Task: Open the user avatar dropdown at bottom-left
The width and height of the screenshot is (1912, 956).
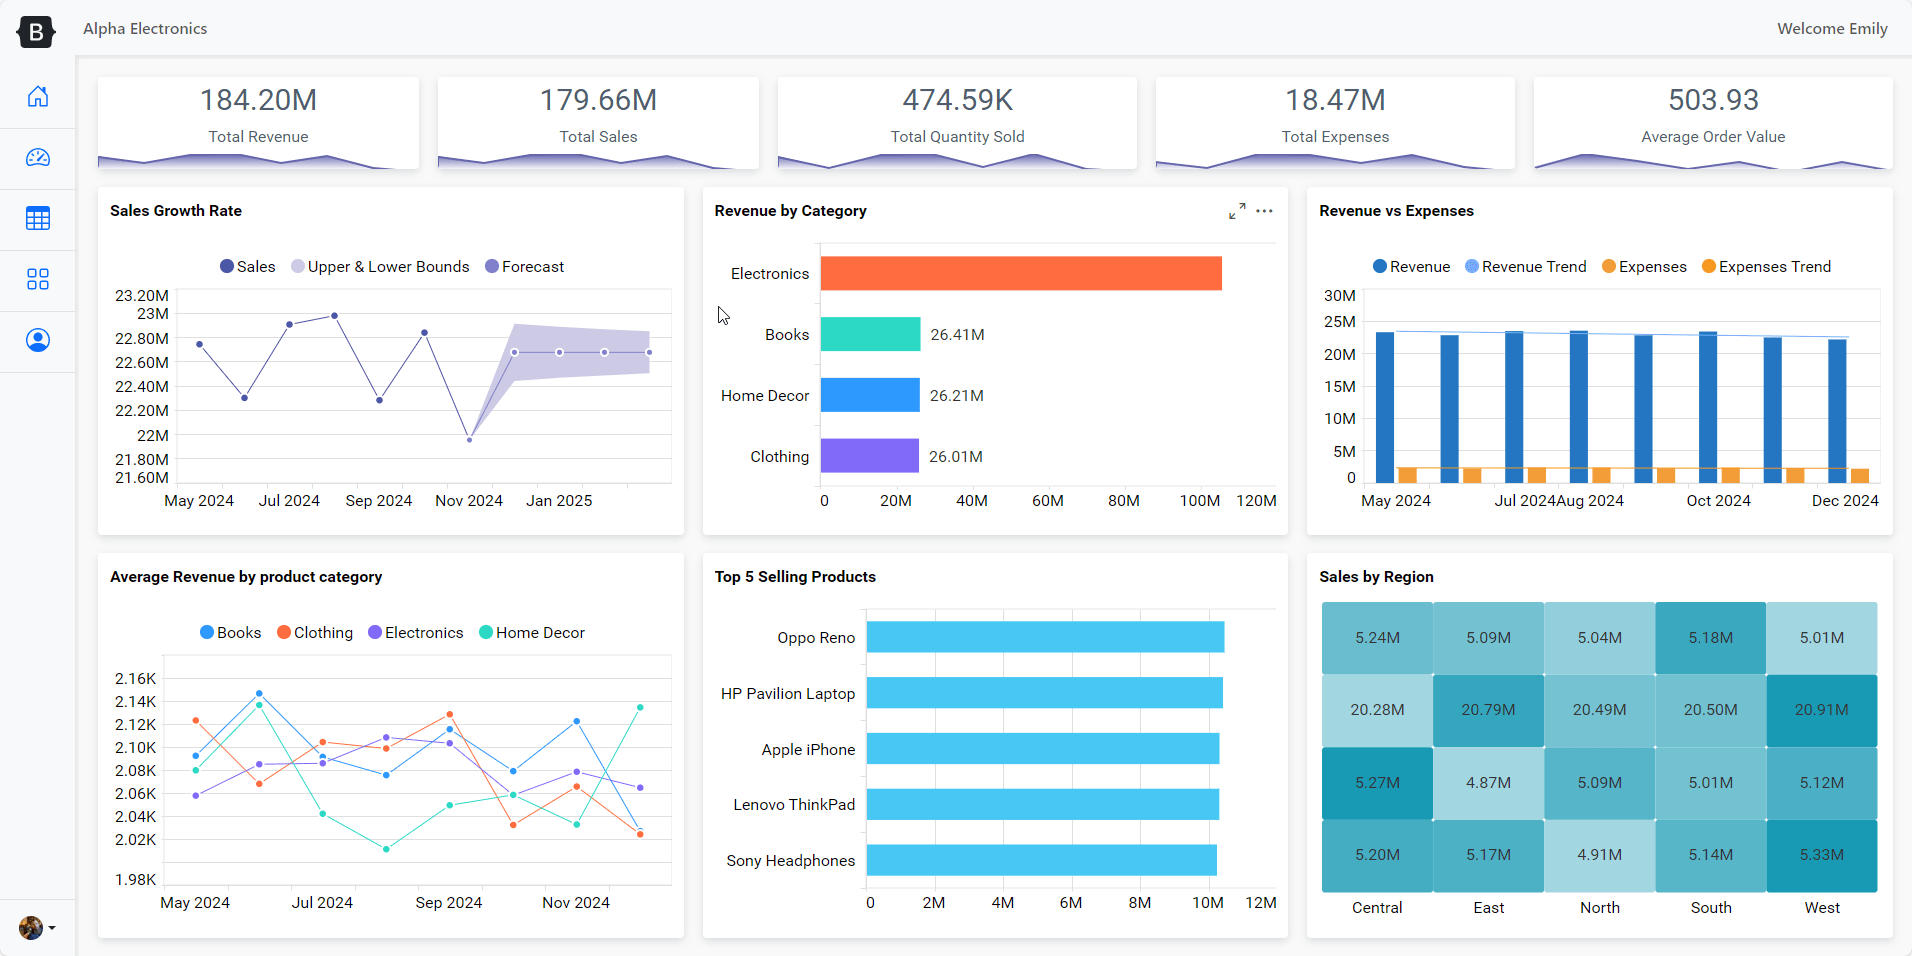Action: point(37,928)
